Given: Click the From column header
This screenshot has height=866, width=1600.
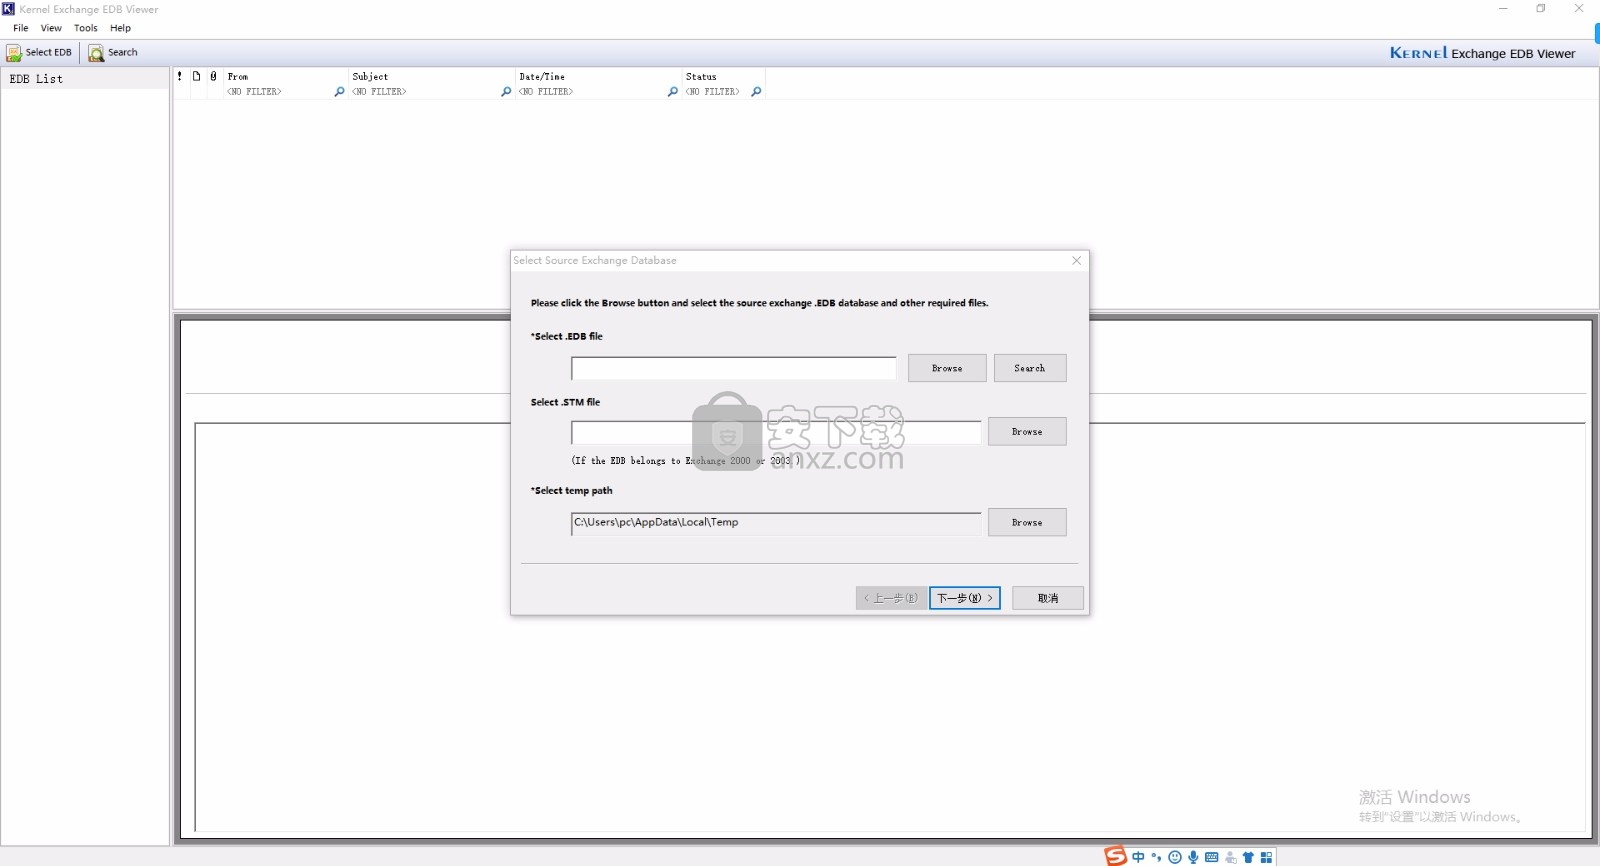Looking at the screenshot, I should pos(285,76).
